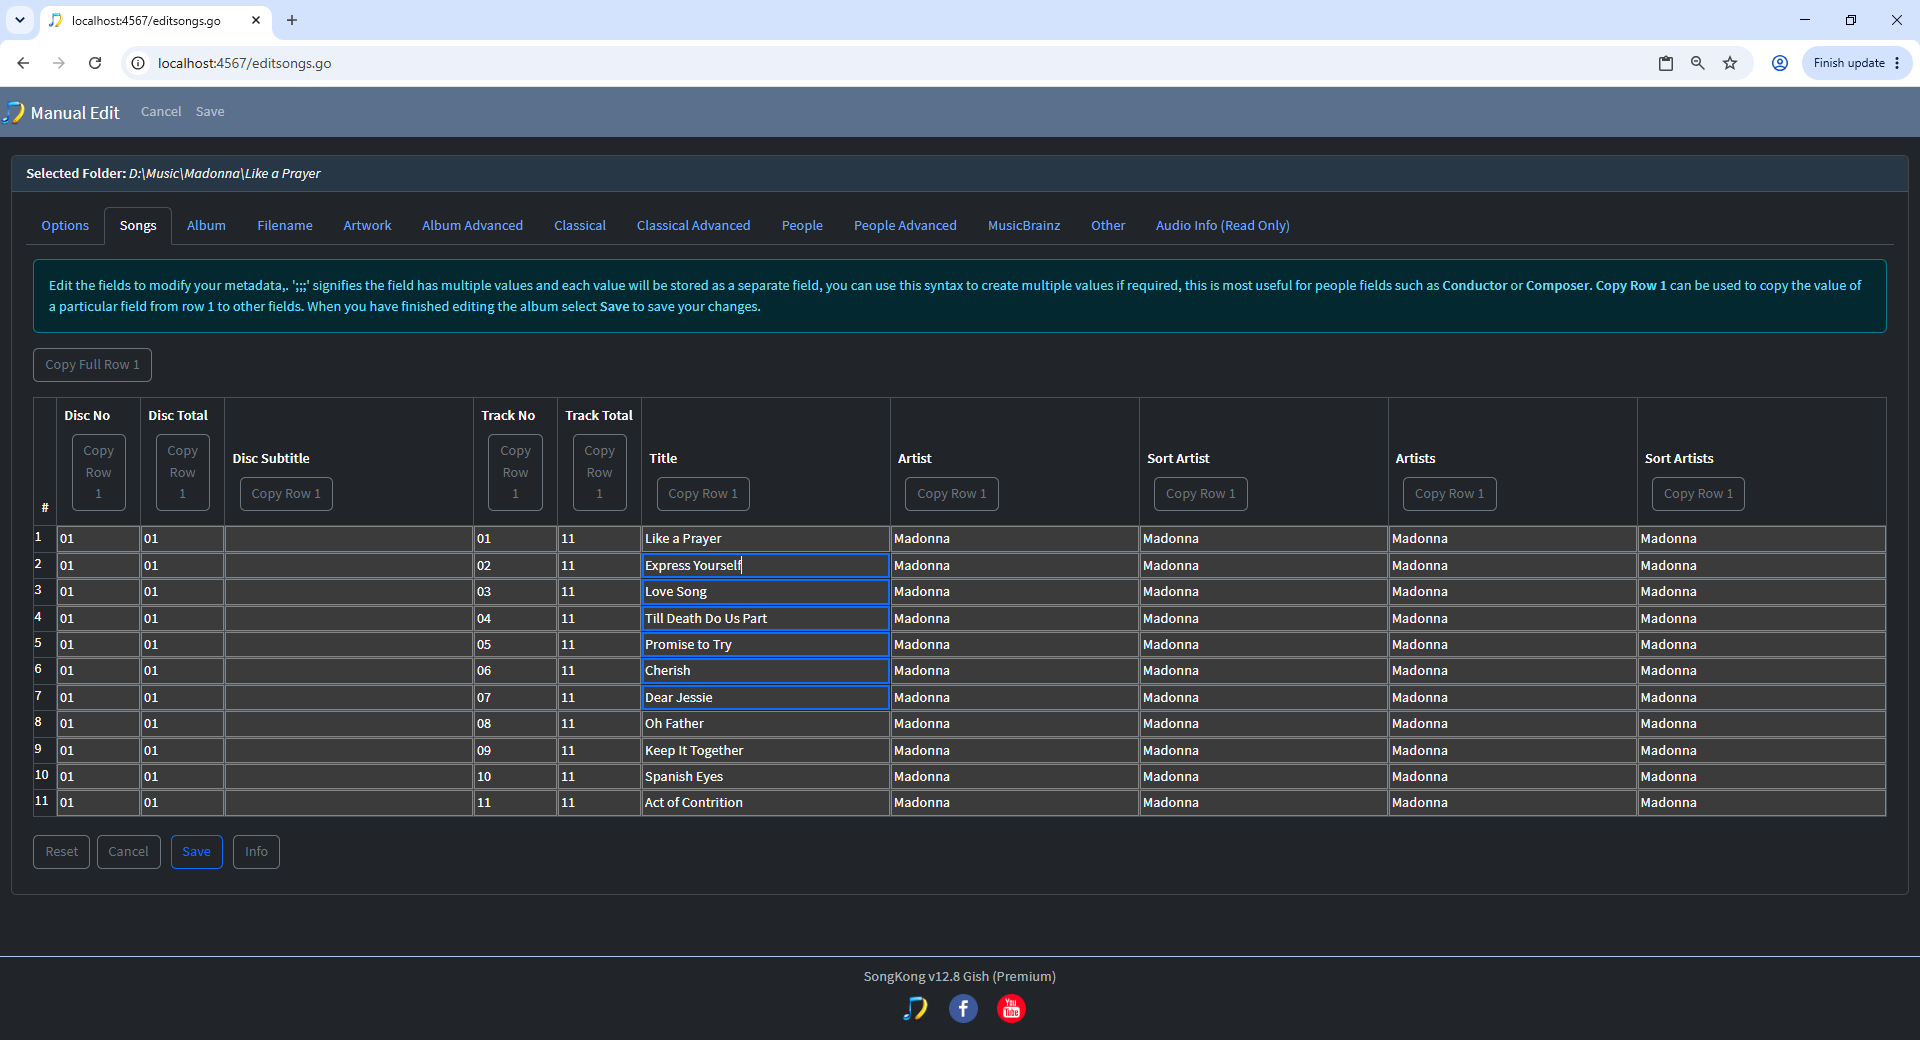
Task: Click the Cancel button below the table
Action: pyautogui.click(x=128, y=852)
